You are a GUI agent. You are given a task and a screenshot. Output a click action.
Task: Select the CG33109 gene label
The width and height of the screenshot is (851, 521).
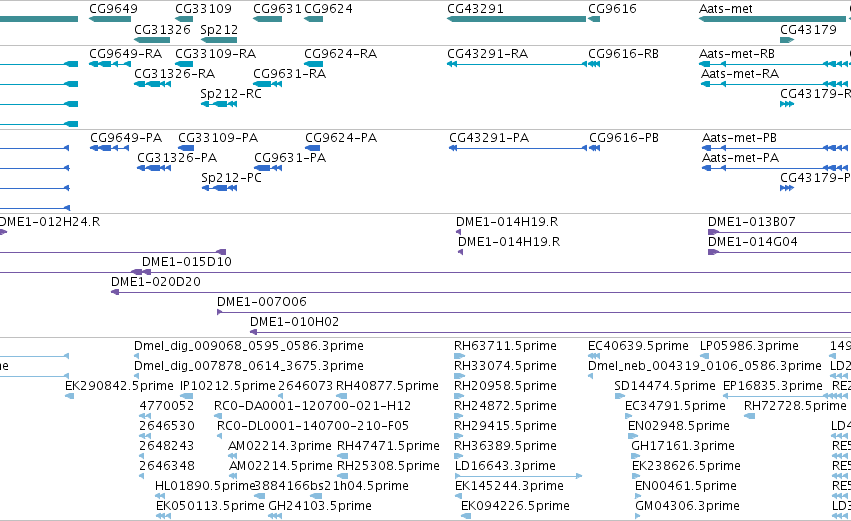tap(204, 9)
